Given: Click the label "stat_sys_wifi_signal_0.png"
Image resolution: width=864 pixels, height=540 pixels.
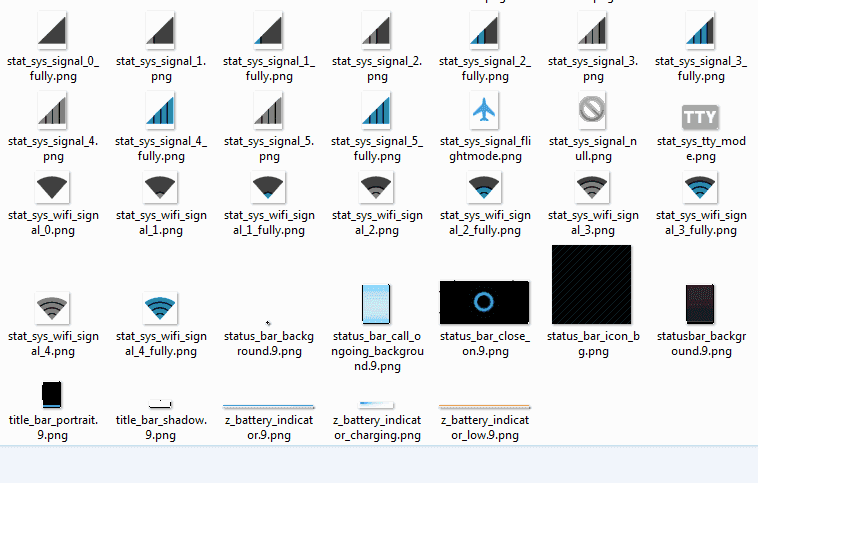Looking at the screenshot, I should click(53, 223).
